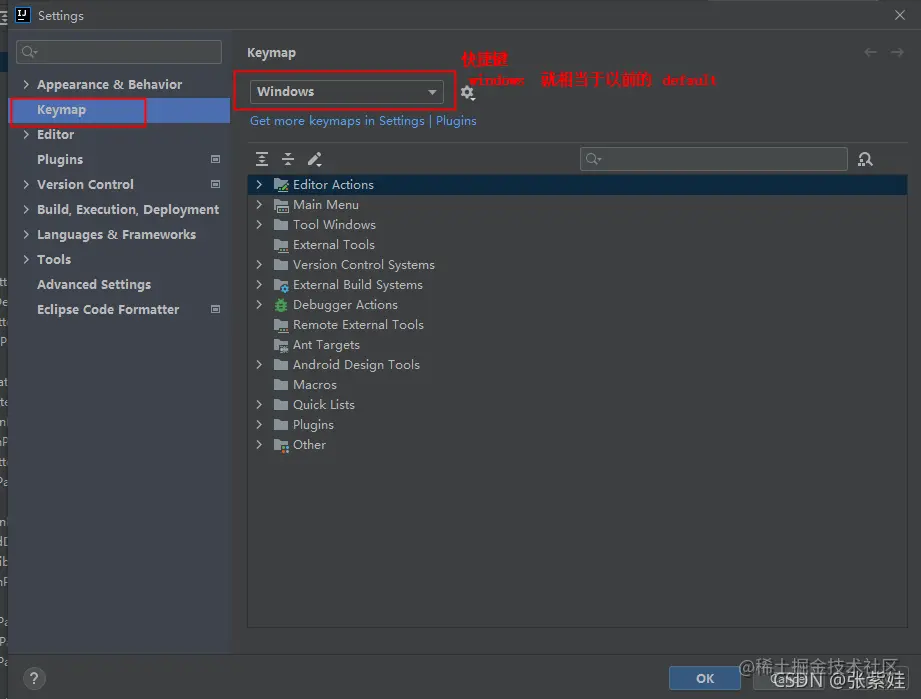This screenshot has width=921, height=699.
Task: Click the Collapse All toolbar icon
Action: point(288,159)
